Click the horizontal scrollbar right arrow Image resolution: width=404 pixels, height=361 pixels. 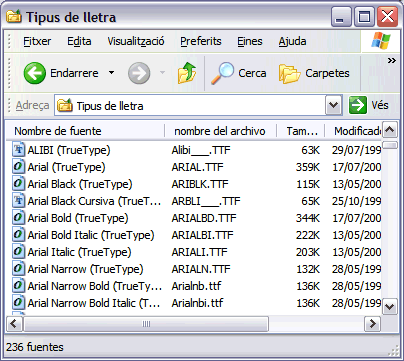[372, 324]
